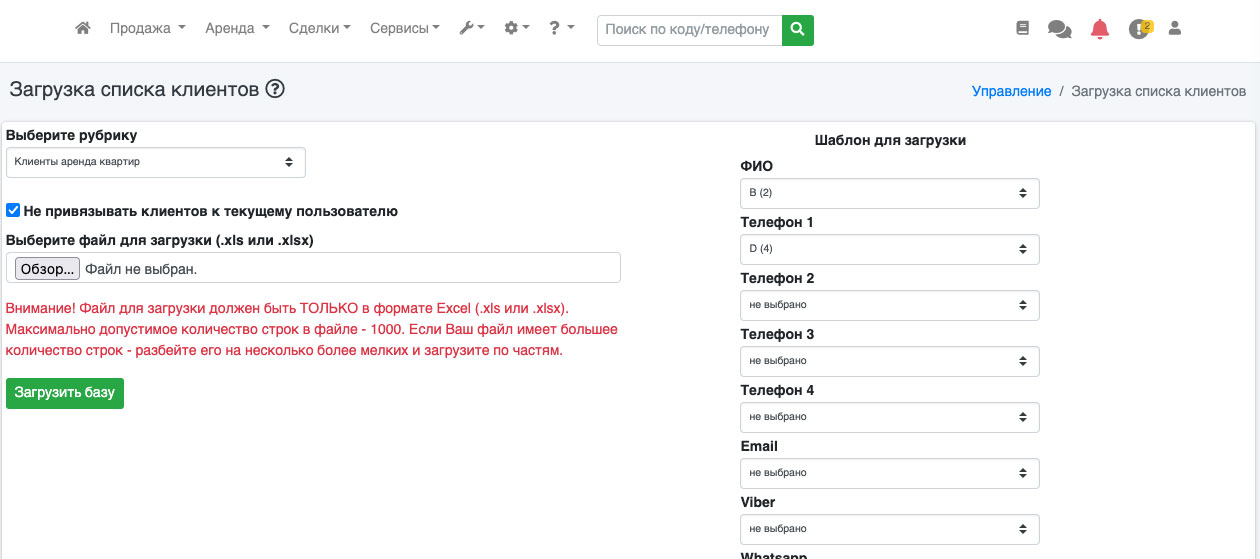Expand the 'Выберите рубрику' dropdown

[155, 162]
